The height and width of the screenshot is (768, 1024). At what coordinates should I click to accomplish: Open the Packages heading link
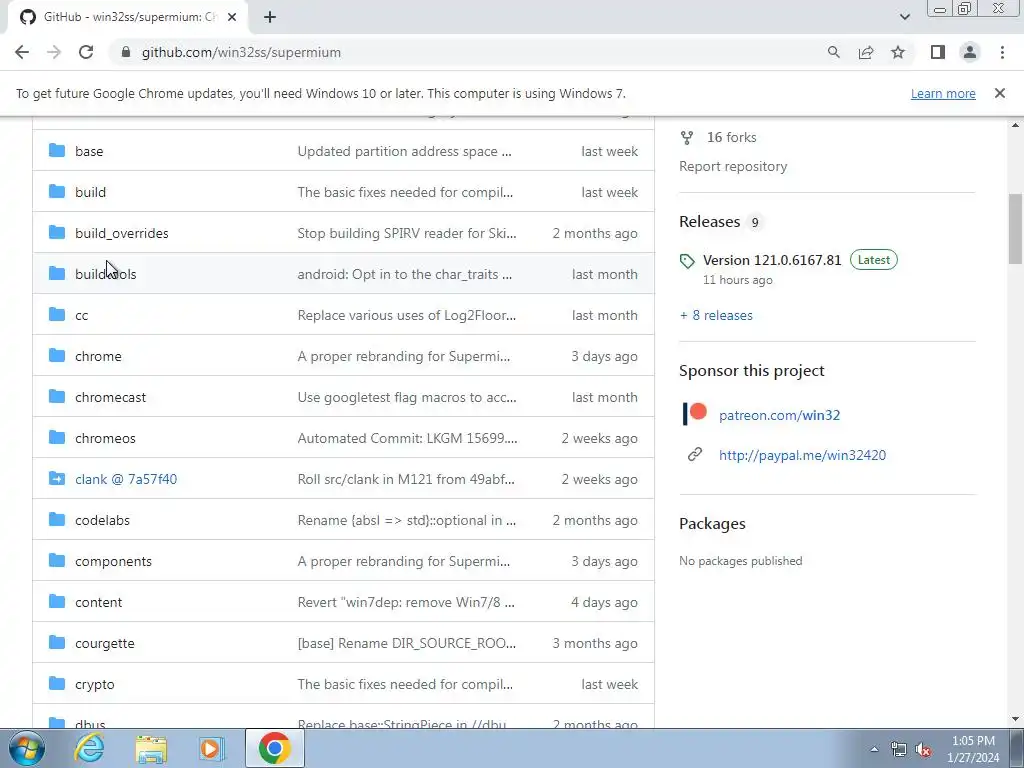tap(712, 524)
